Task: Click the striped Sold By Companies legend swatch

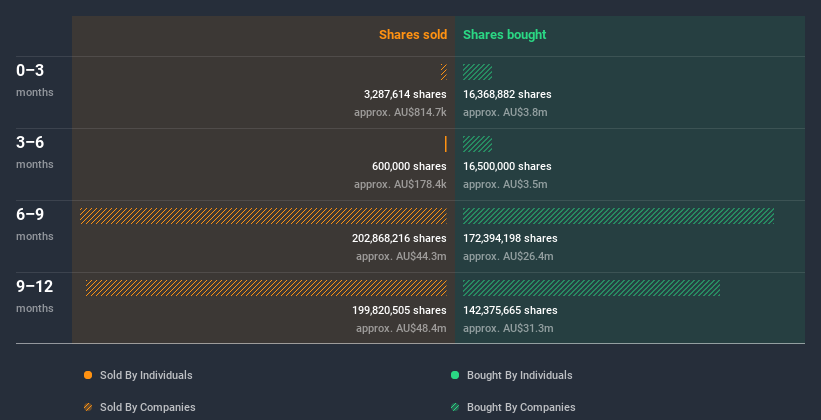Action: [x=88, y=407]
